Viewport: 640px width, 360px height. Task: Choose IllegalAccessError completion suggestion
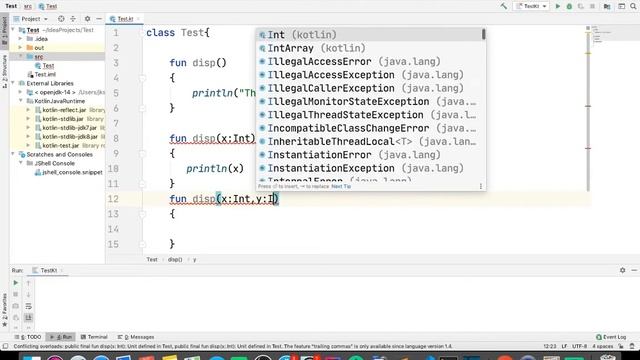[370, 62]
